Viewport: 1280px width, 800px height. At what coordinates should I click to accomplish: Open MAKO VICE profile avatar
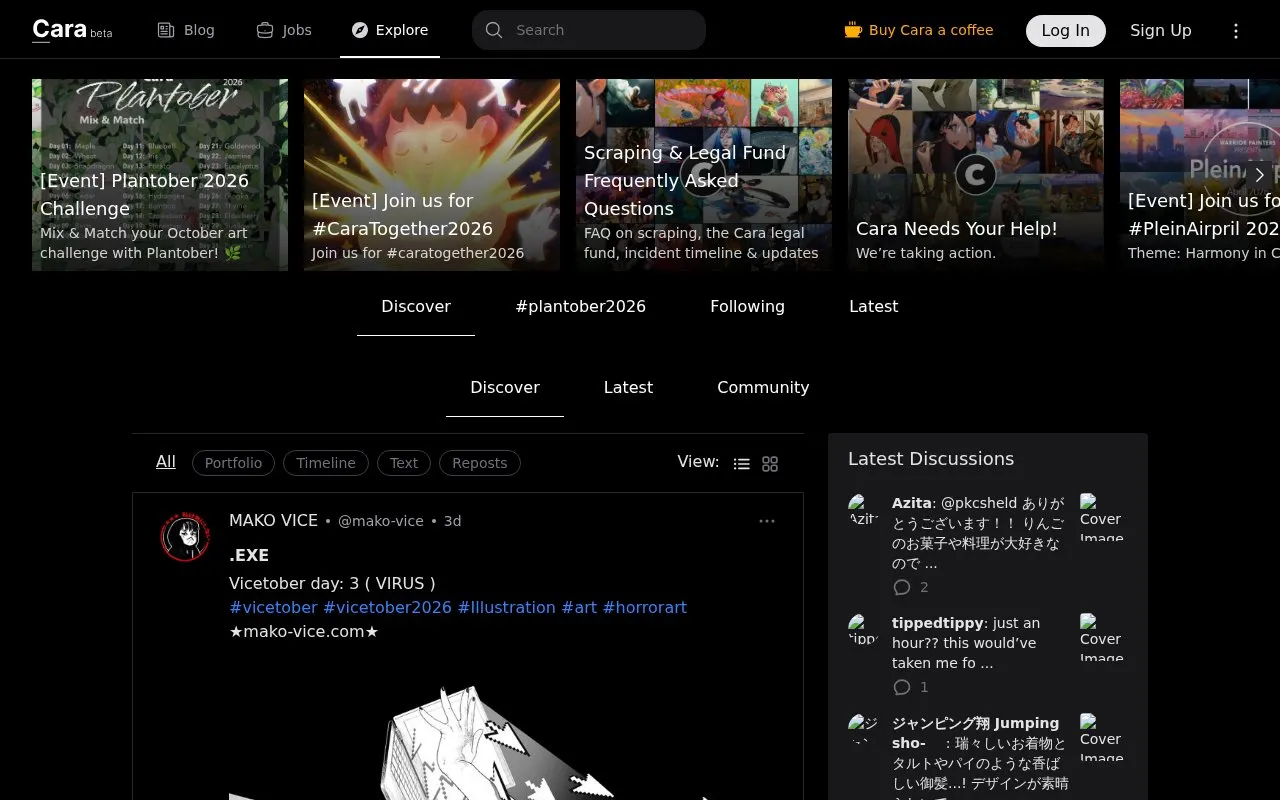tap(185, 537)
